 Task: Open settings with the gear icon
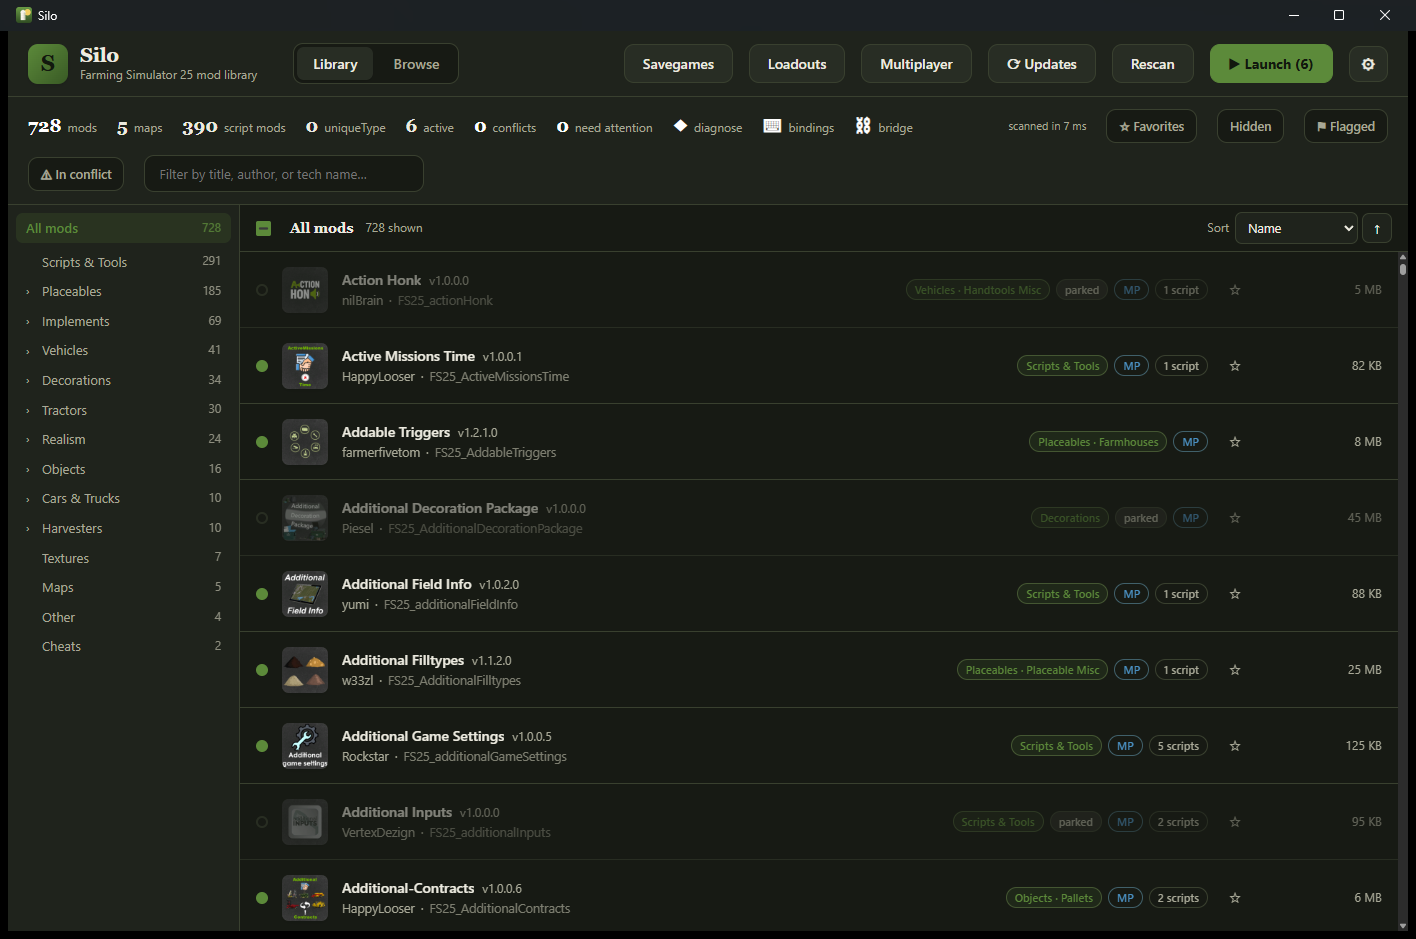click(1368, 64)
